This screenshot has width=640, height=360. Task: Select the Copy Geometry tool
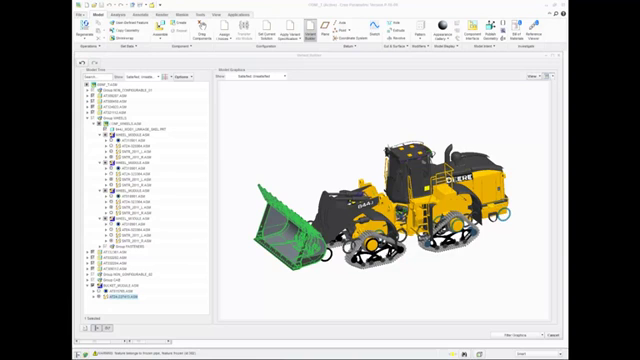124,30
